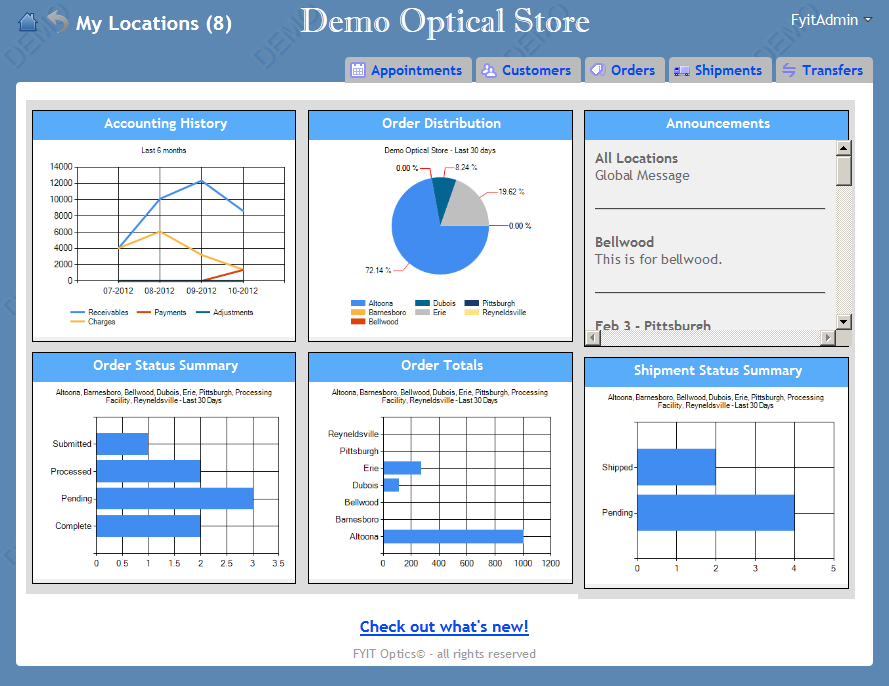Expand the FyitAdmin user dropdown
Screen dimensions: 889x686
tap(831, 20)
